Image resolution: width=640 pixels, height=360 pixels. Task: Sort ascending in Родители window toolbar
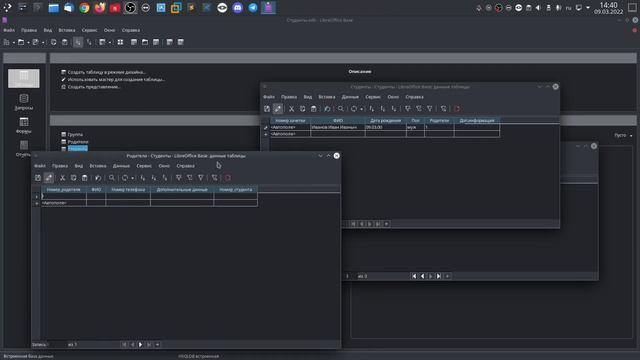153,178
